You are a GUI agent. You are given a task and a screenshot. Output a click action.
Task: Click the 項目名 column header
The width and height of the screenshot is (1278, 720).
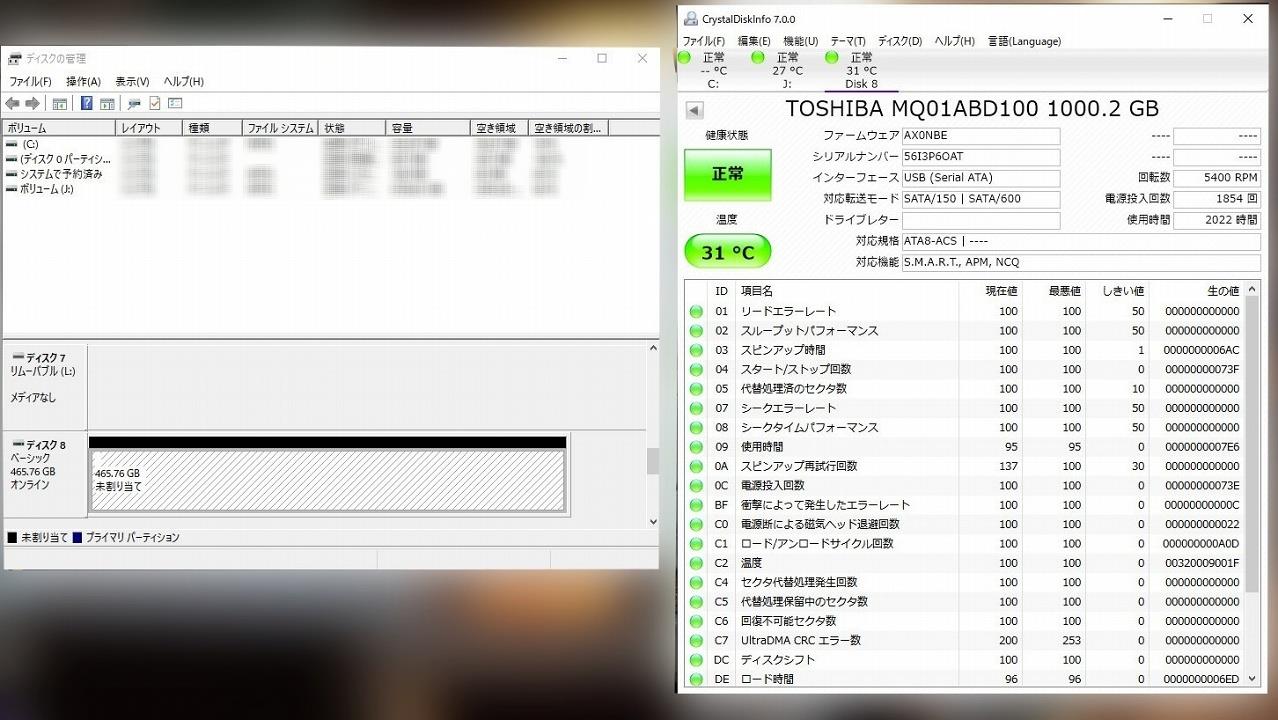pos(846,291)
